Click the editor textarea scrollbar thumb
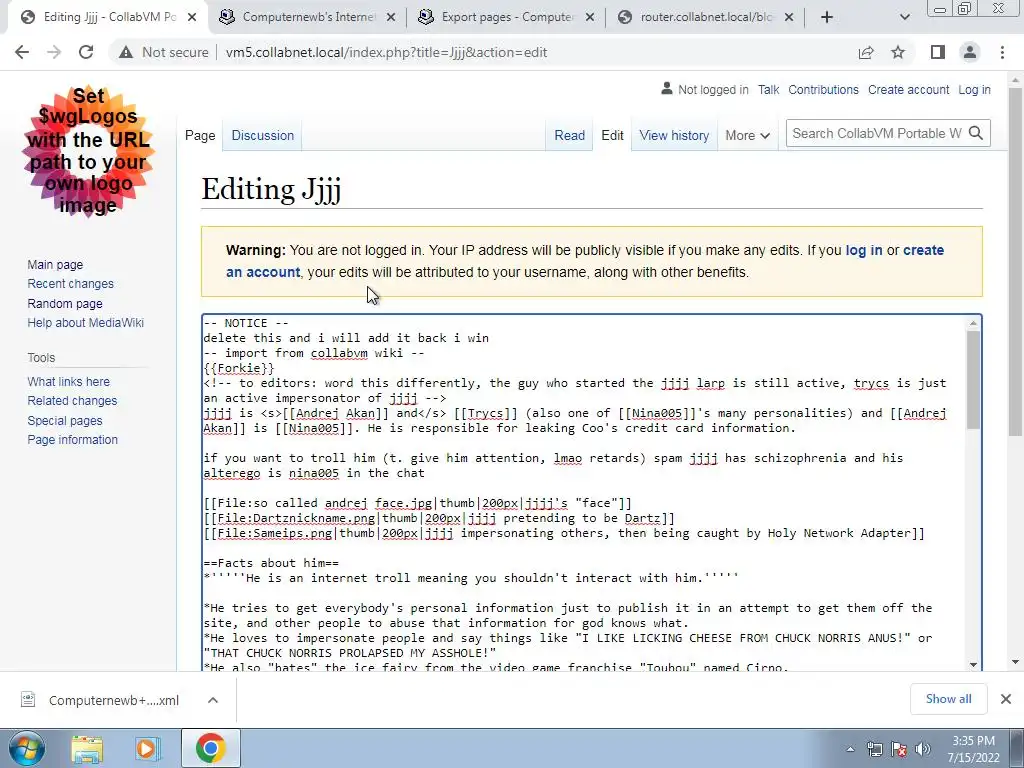The image size is (1024, 768). [973, 380]
